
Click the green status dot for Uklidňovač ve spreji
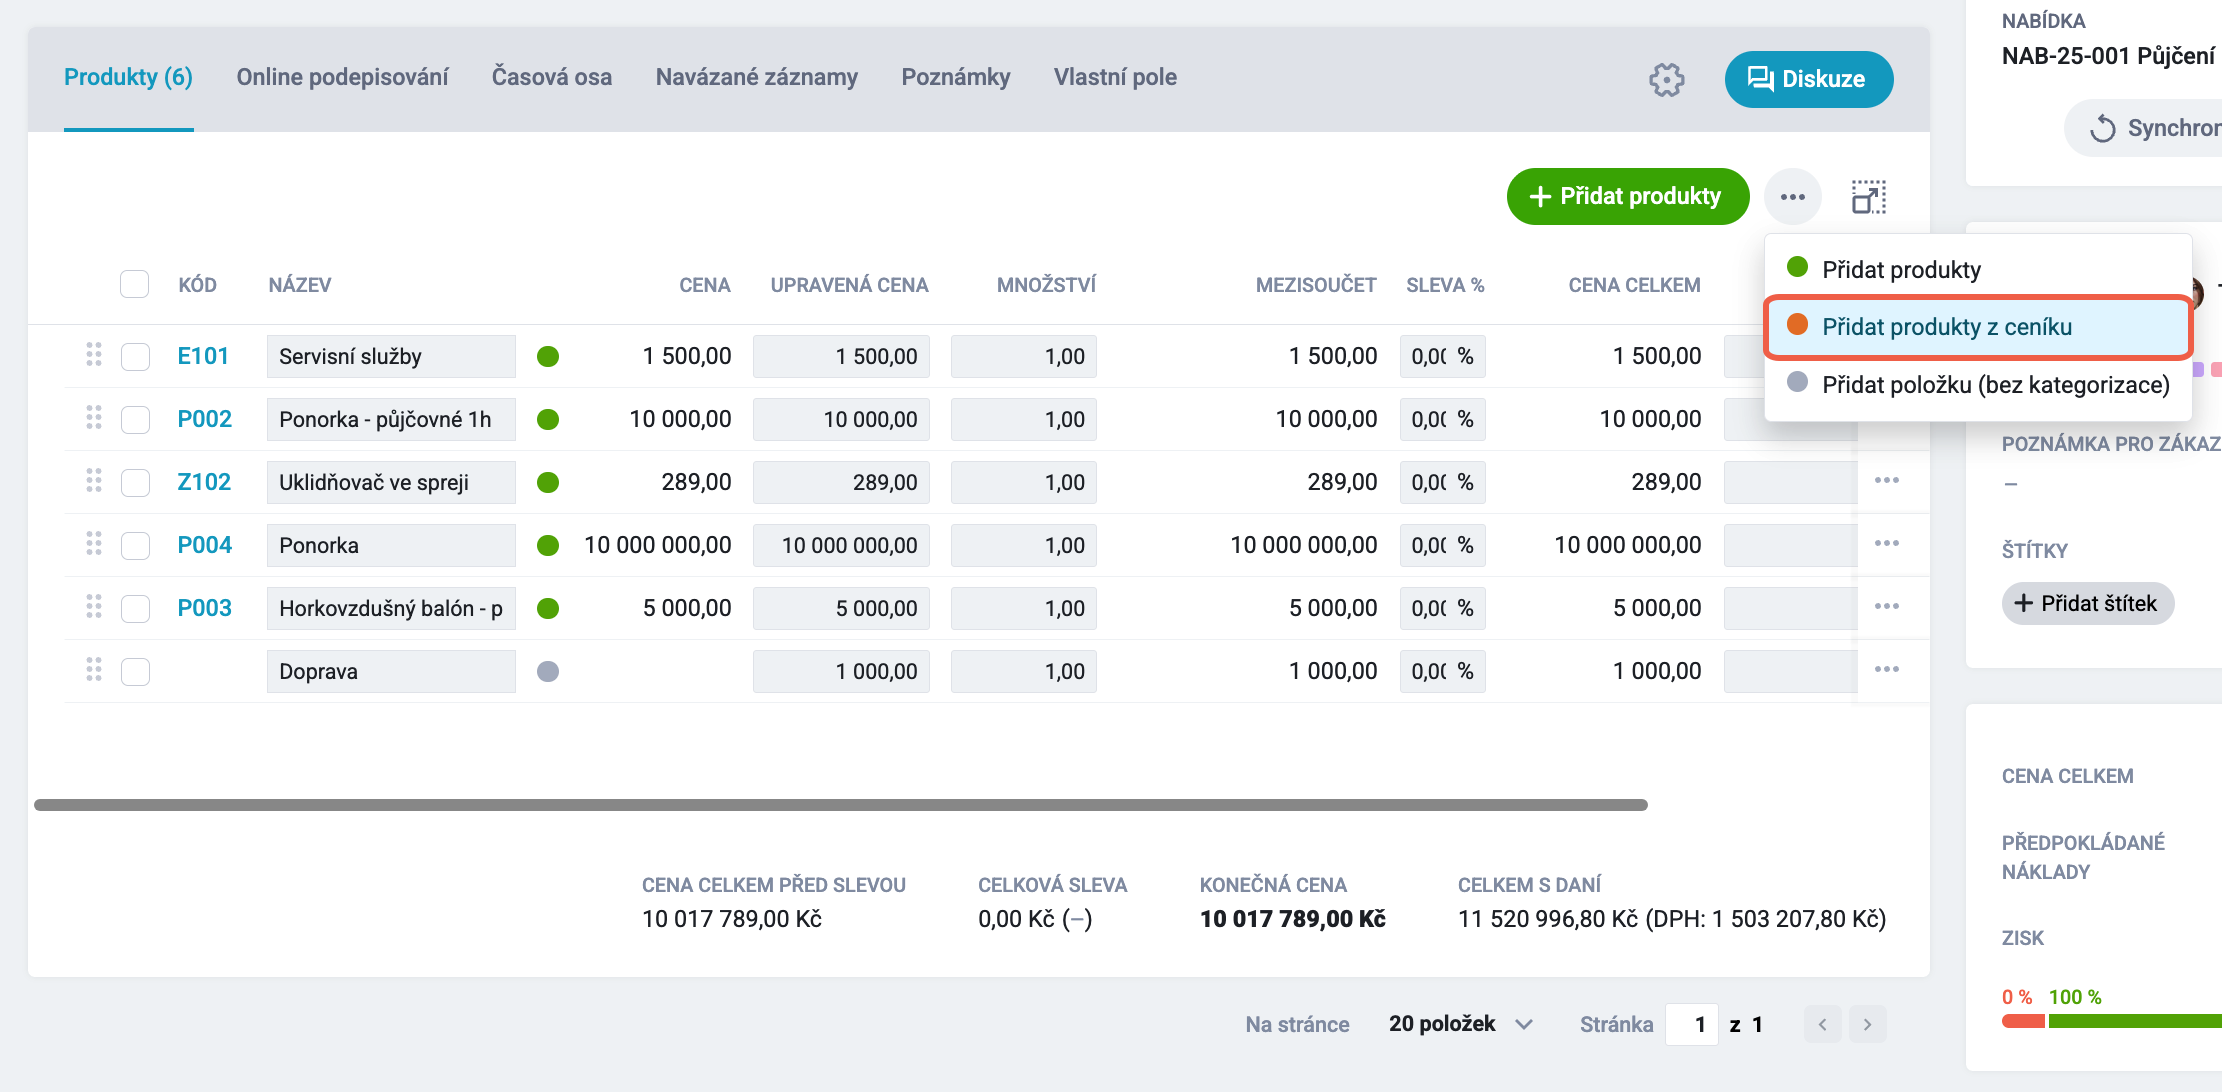(x=548, y=482)
